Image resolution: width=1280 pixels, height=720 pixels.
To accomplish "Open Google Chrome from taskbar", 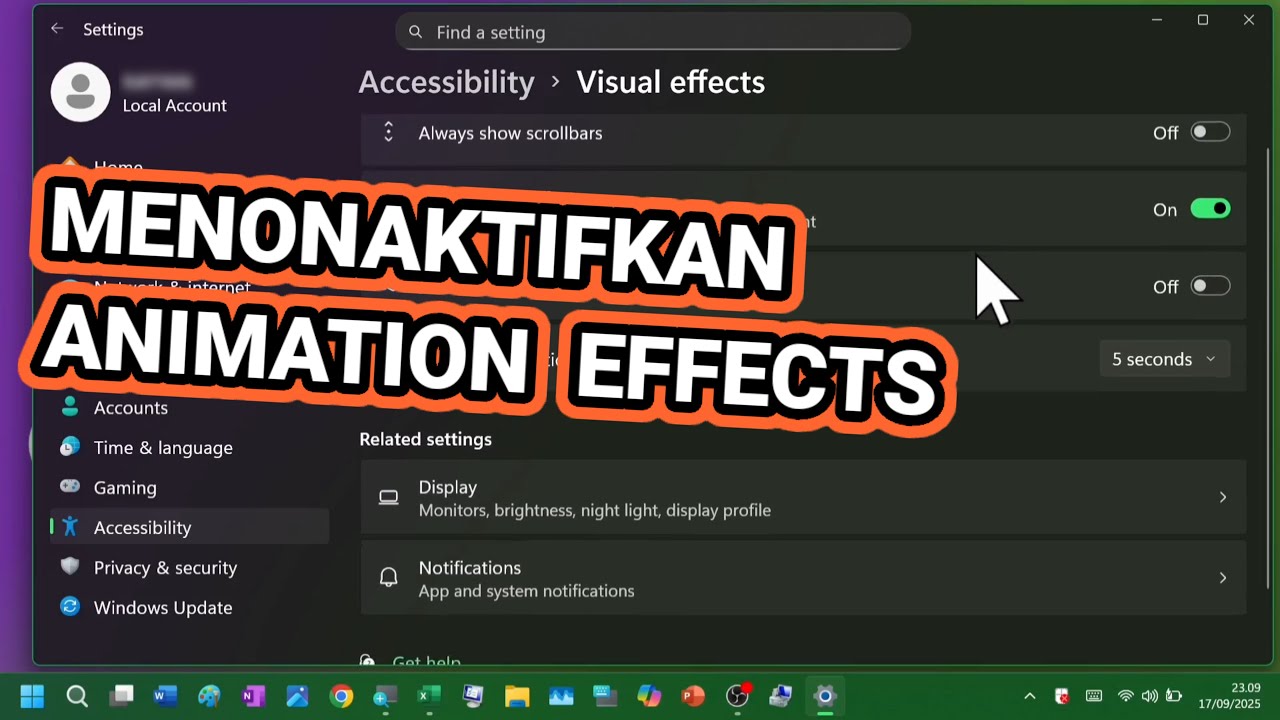I will coord(342,696).
